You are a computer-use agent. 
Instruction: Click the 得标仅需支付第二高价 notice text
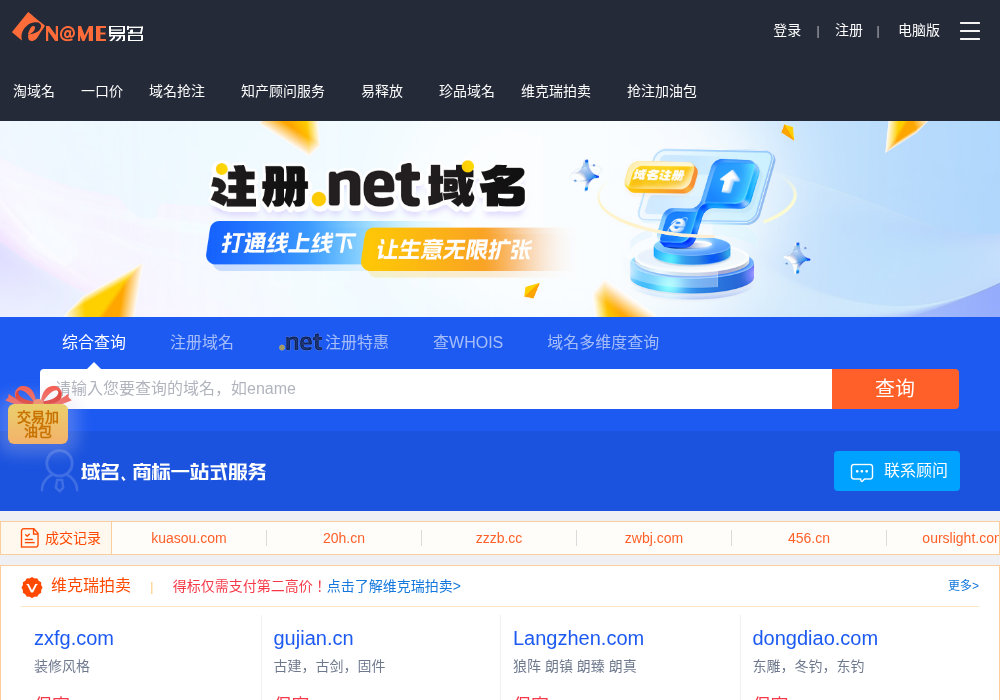249,587
